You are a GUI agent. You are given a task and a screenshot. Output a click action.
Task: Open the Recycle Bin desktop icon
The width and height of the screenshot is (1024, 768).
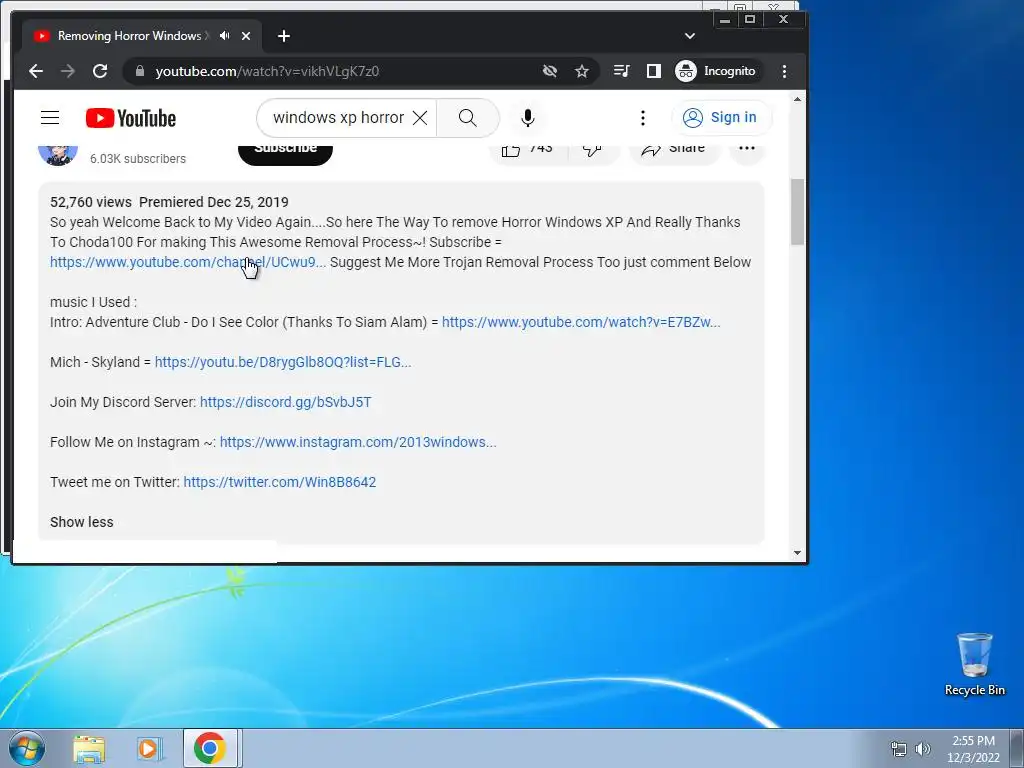click(x=974, y=665)
